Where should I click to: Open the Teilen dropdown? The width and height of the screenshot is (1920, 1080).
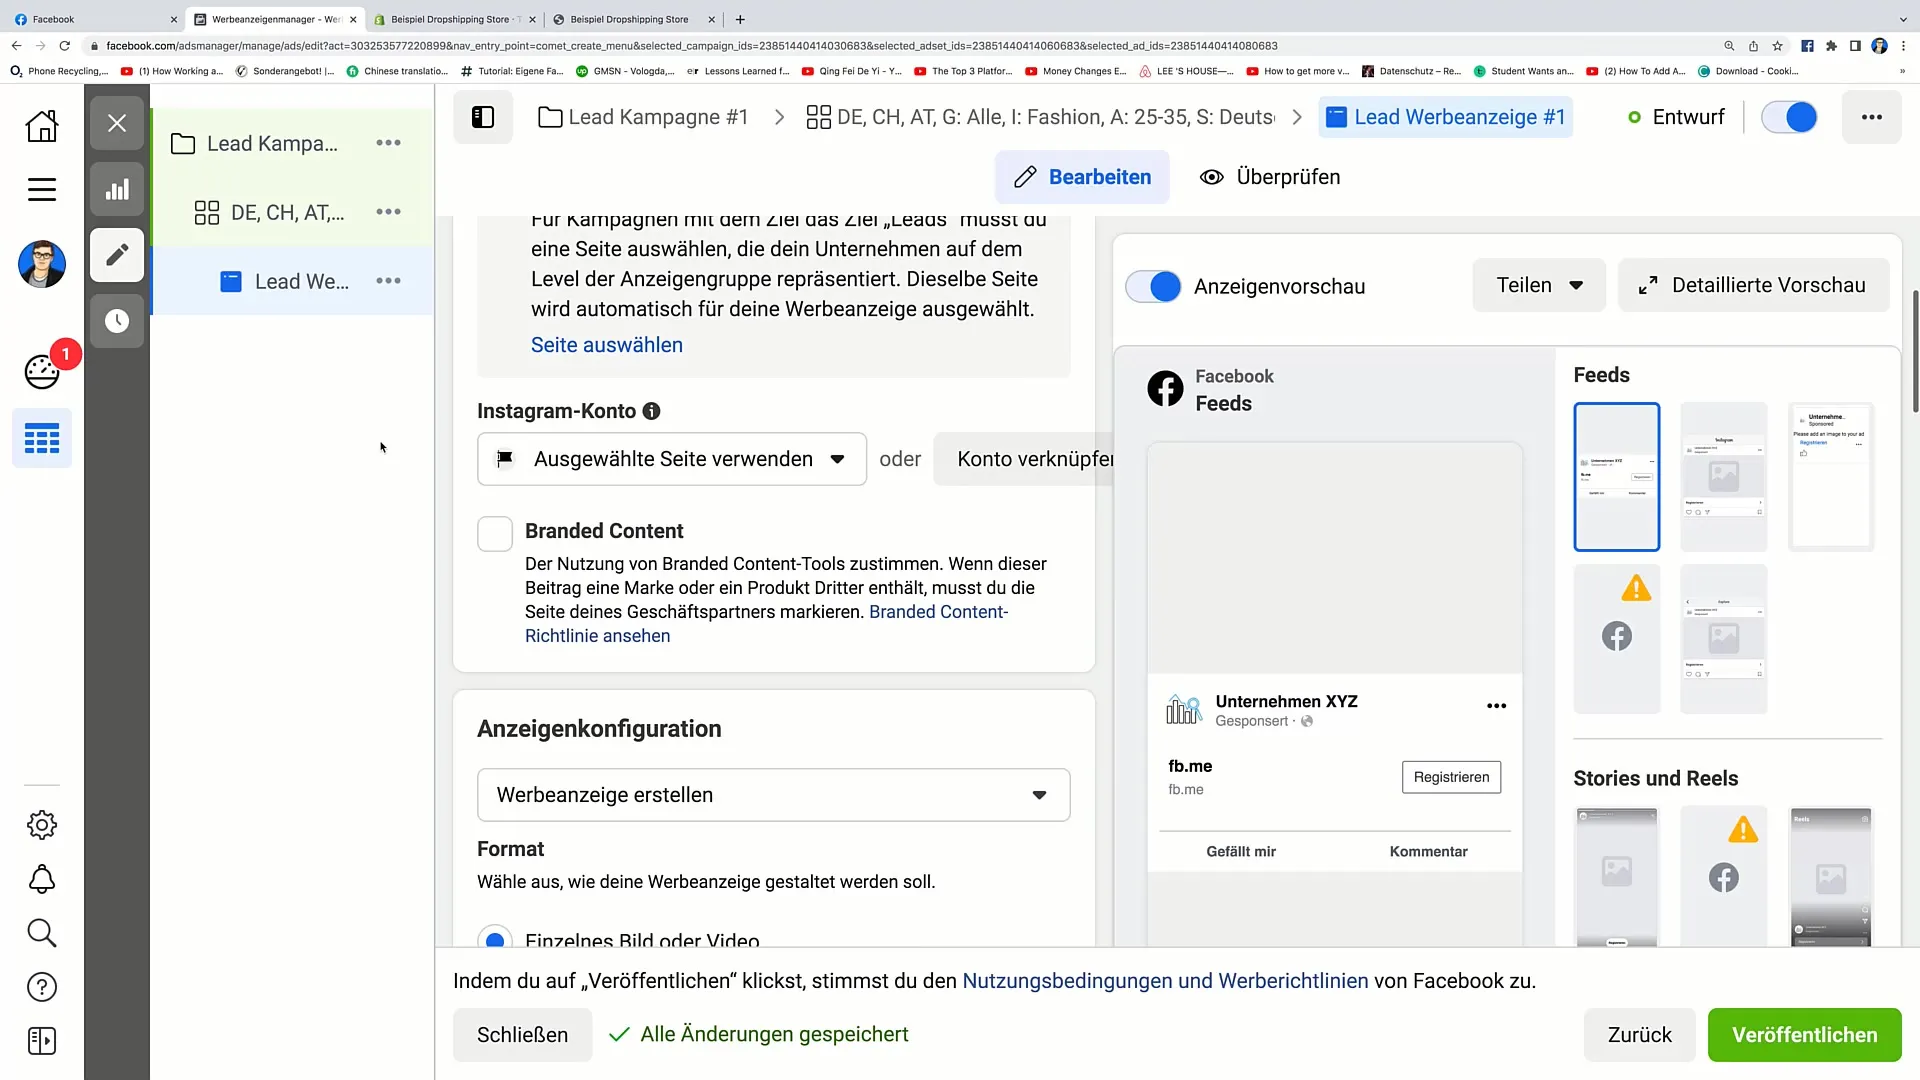click(1538, 285)
